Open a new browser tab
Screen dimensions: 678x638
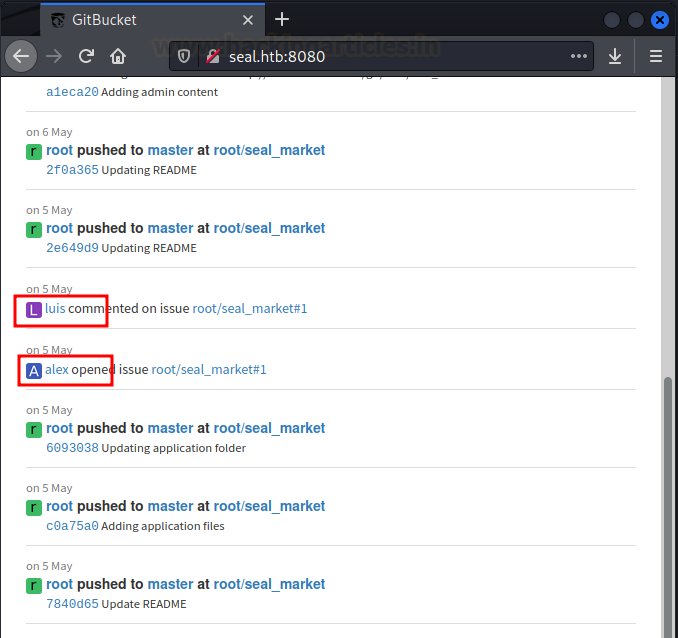point(282,19)
